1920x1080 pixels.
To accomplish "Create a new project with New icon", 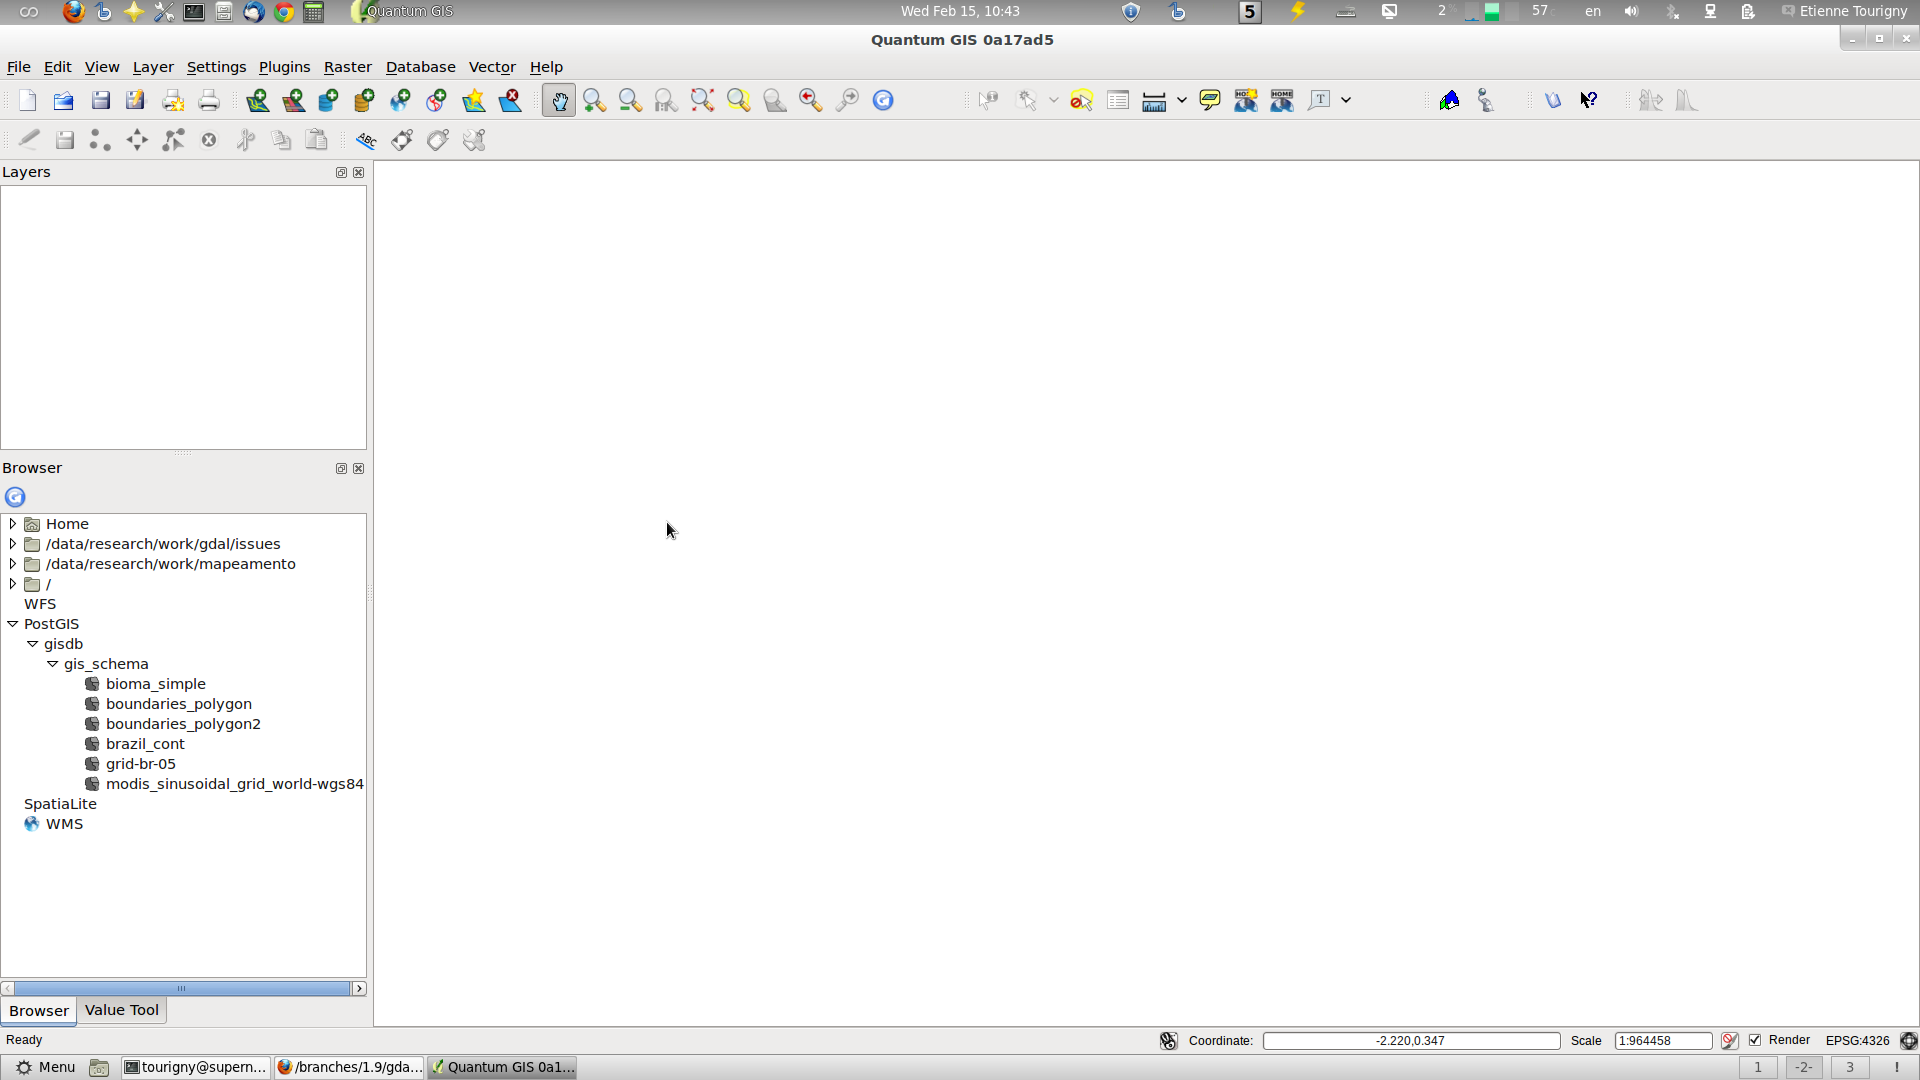I will click(x=28, y=100).
